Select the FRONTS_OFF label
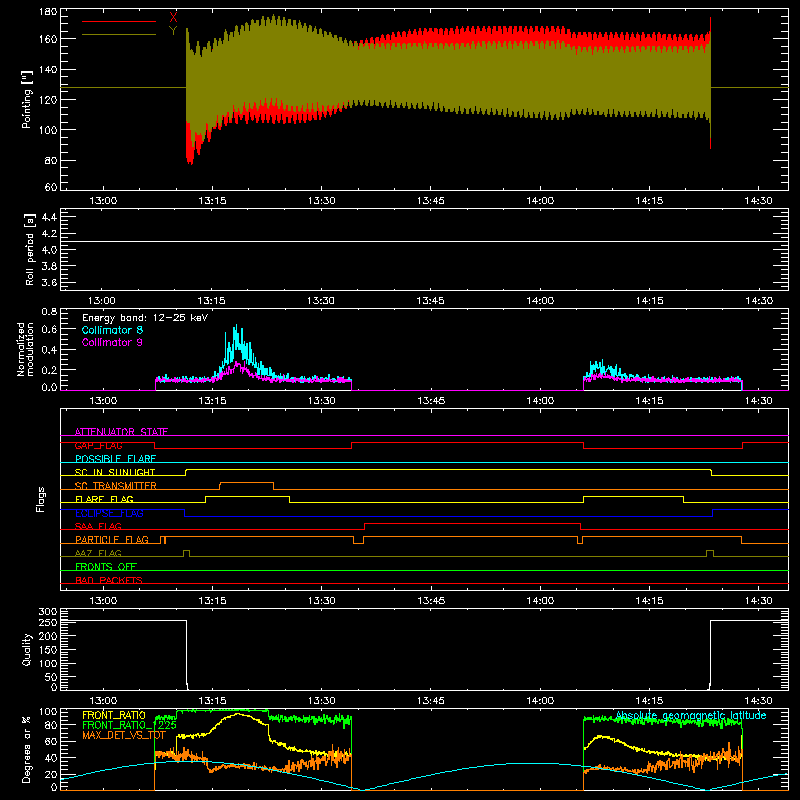The height and width of the screenshot is (800, 800). [106, 566]
